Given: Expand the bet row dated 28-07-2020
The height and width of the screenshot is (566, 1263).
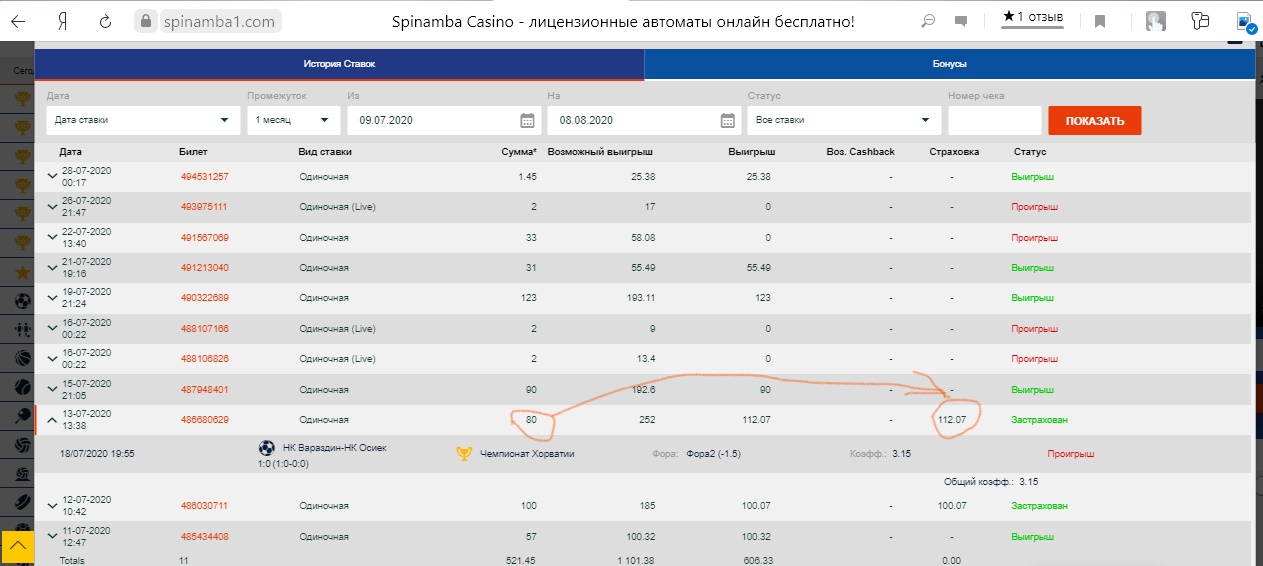Looking at the screenshot, I should click(x=52, y=177).
